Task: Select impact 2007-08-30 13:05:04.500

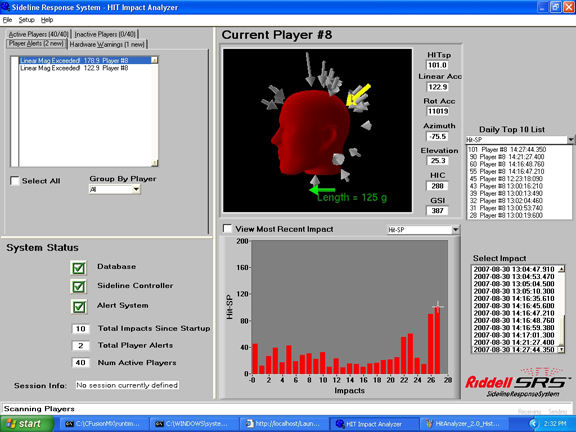Action: point(514,284)
